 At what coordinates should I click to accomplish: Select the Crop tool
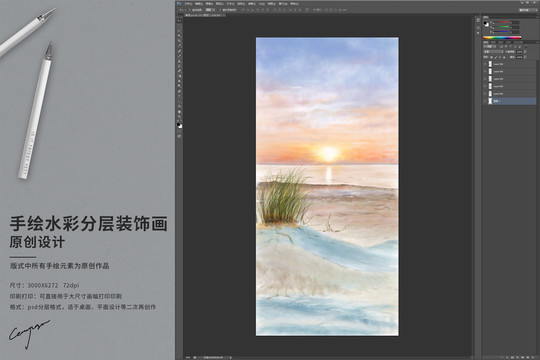179,40
